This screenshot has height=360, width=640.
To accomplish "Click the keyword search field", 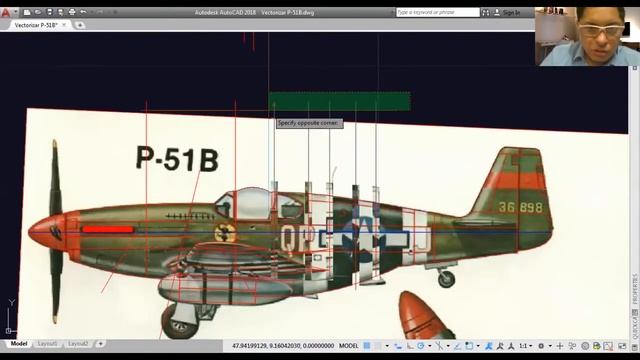I will [438, 13].
